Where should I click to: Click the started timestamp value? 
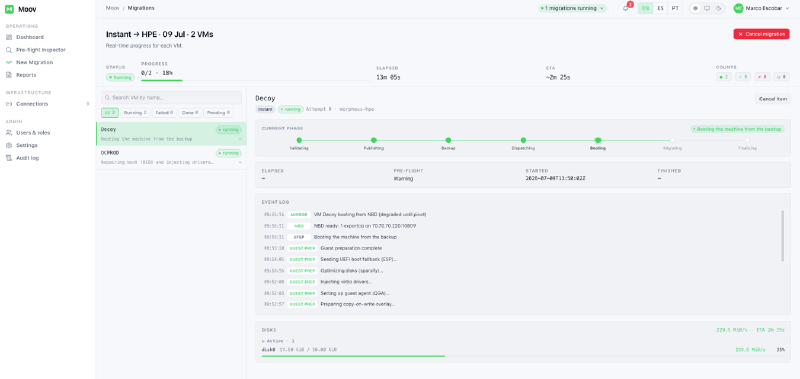coord(555,179)
